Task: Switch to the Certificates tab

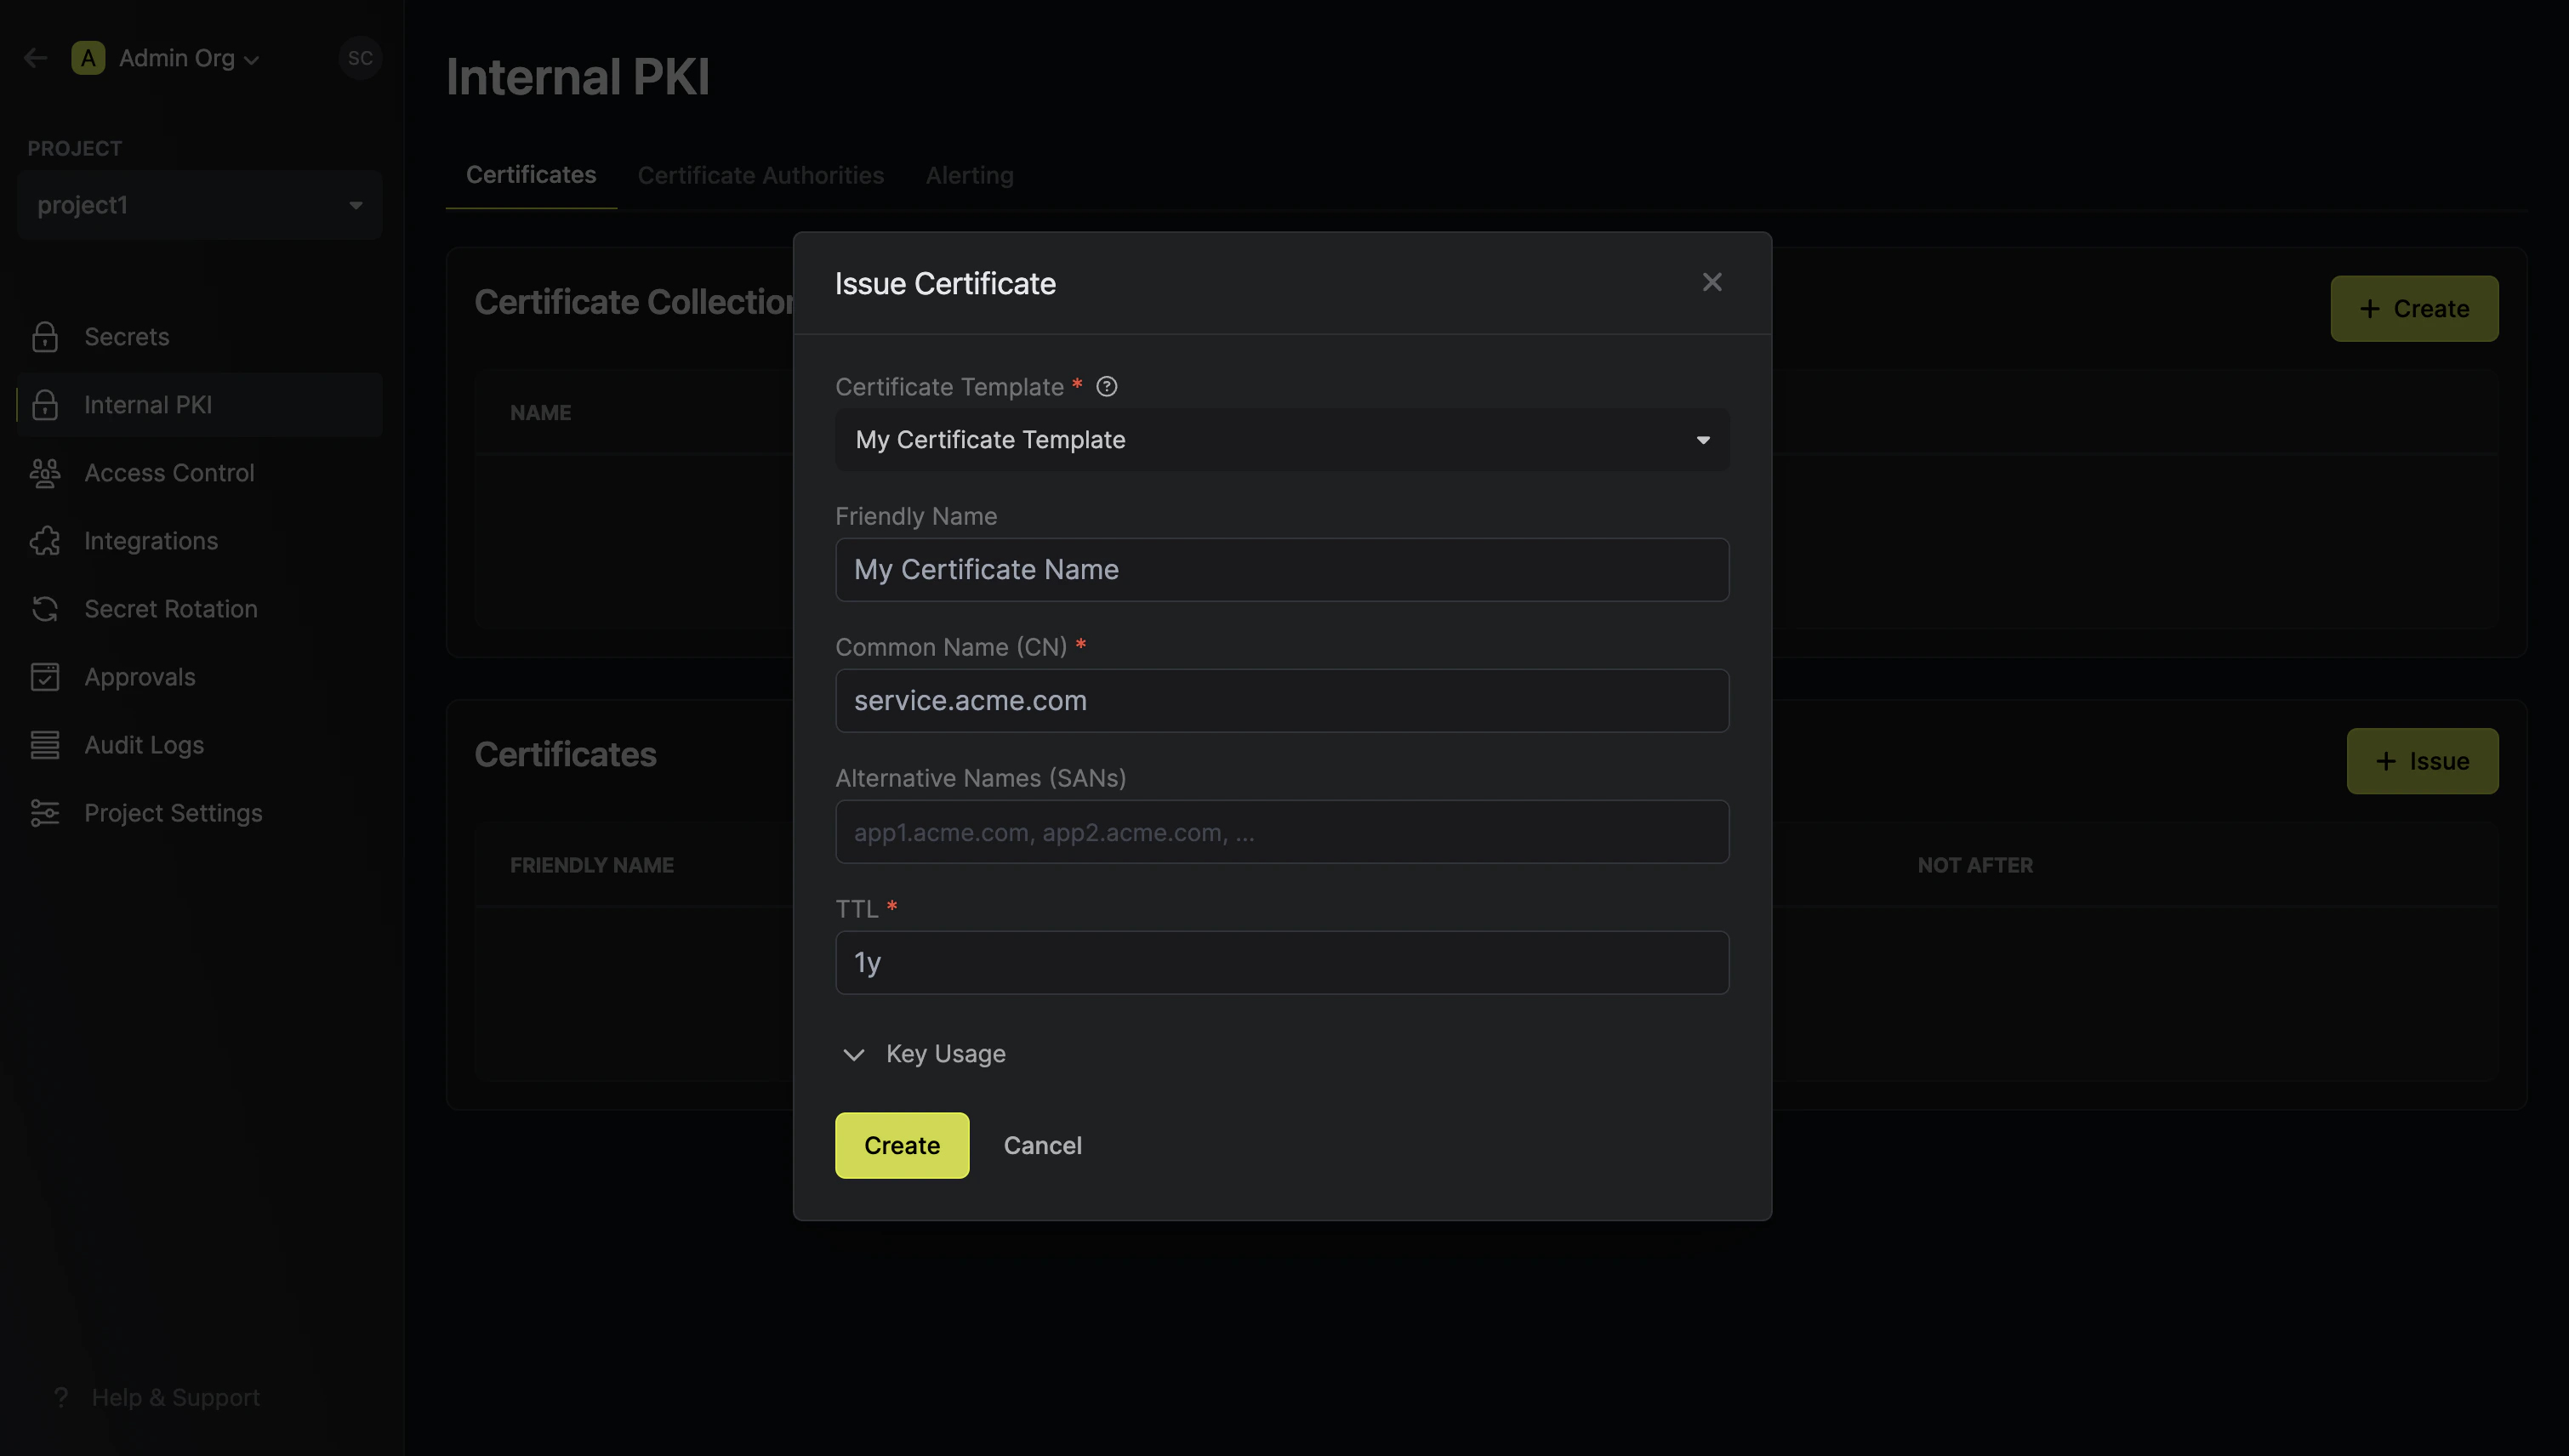Action: 531,175
